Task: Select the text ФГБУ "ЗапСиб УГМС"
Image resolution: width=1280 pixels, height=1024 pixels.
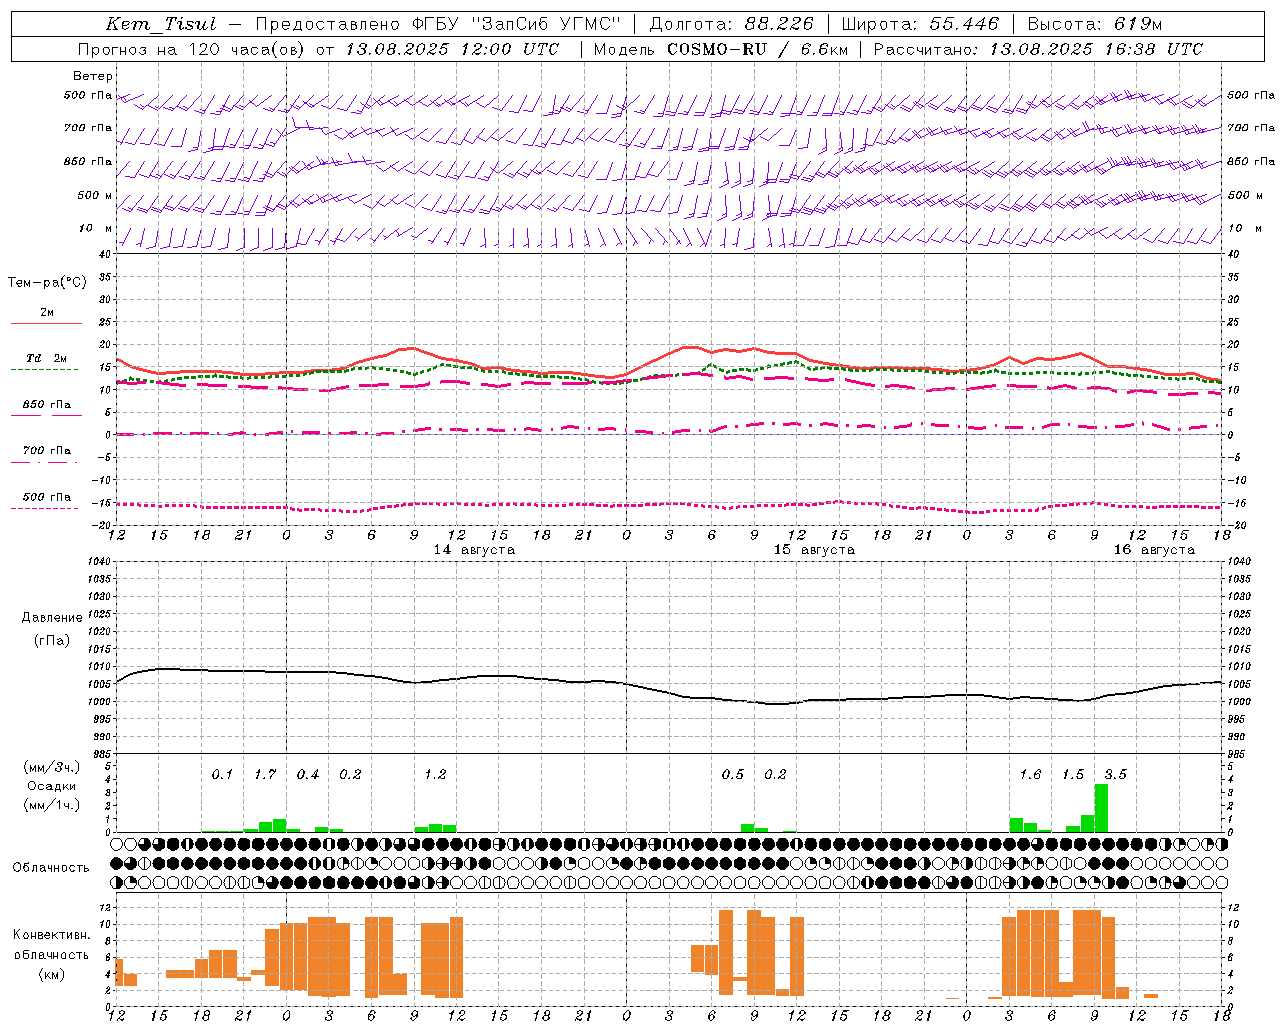Action: point(516,24)
